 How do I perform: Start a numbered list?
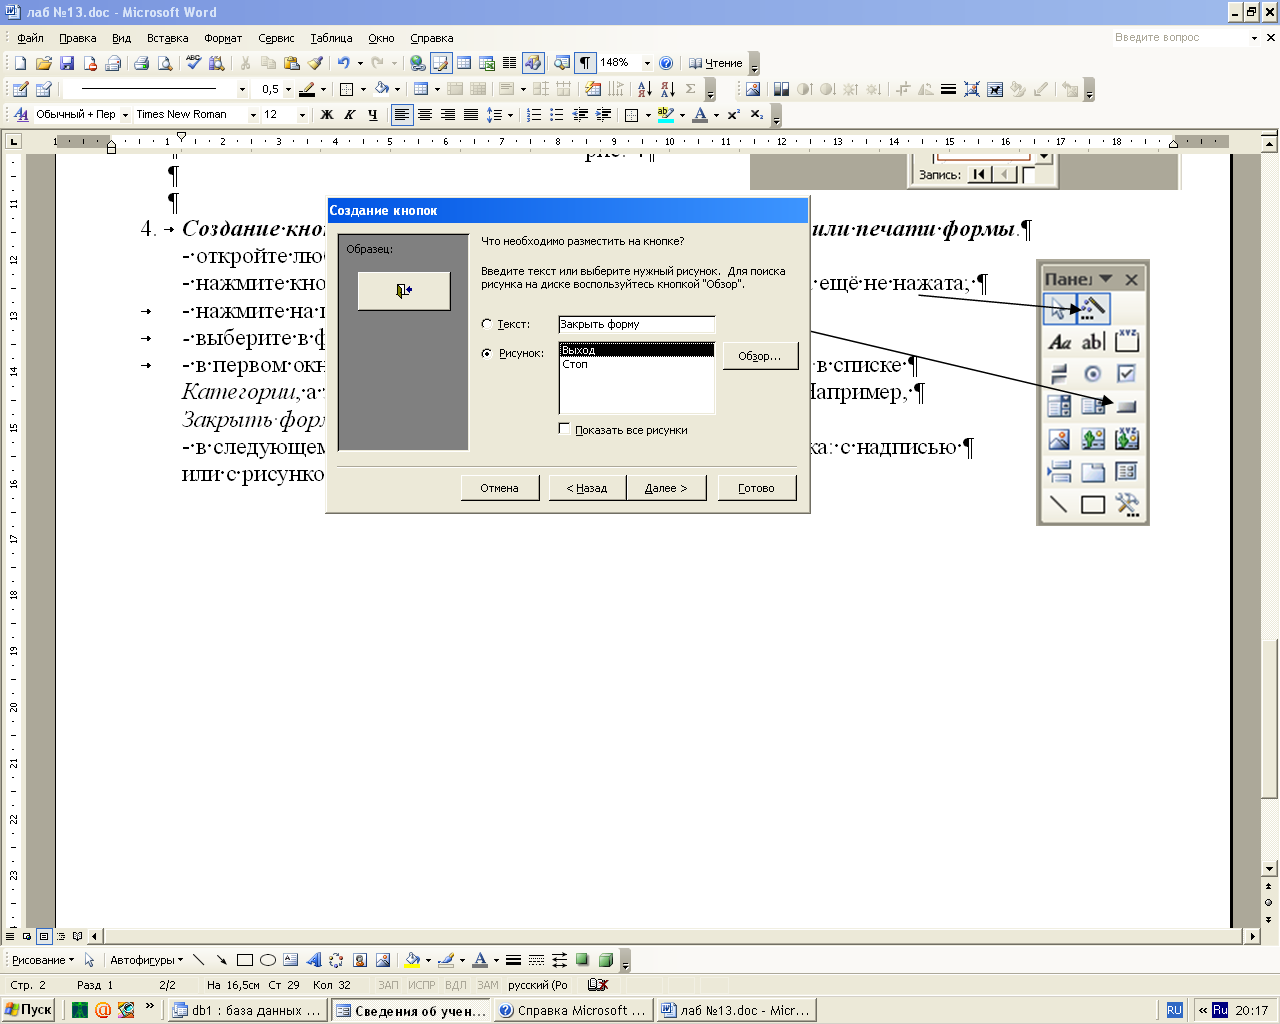pyautogui.click(x=534, y=115)
